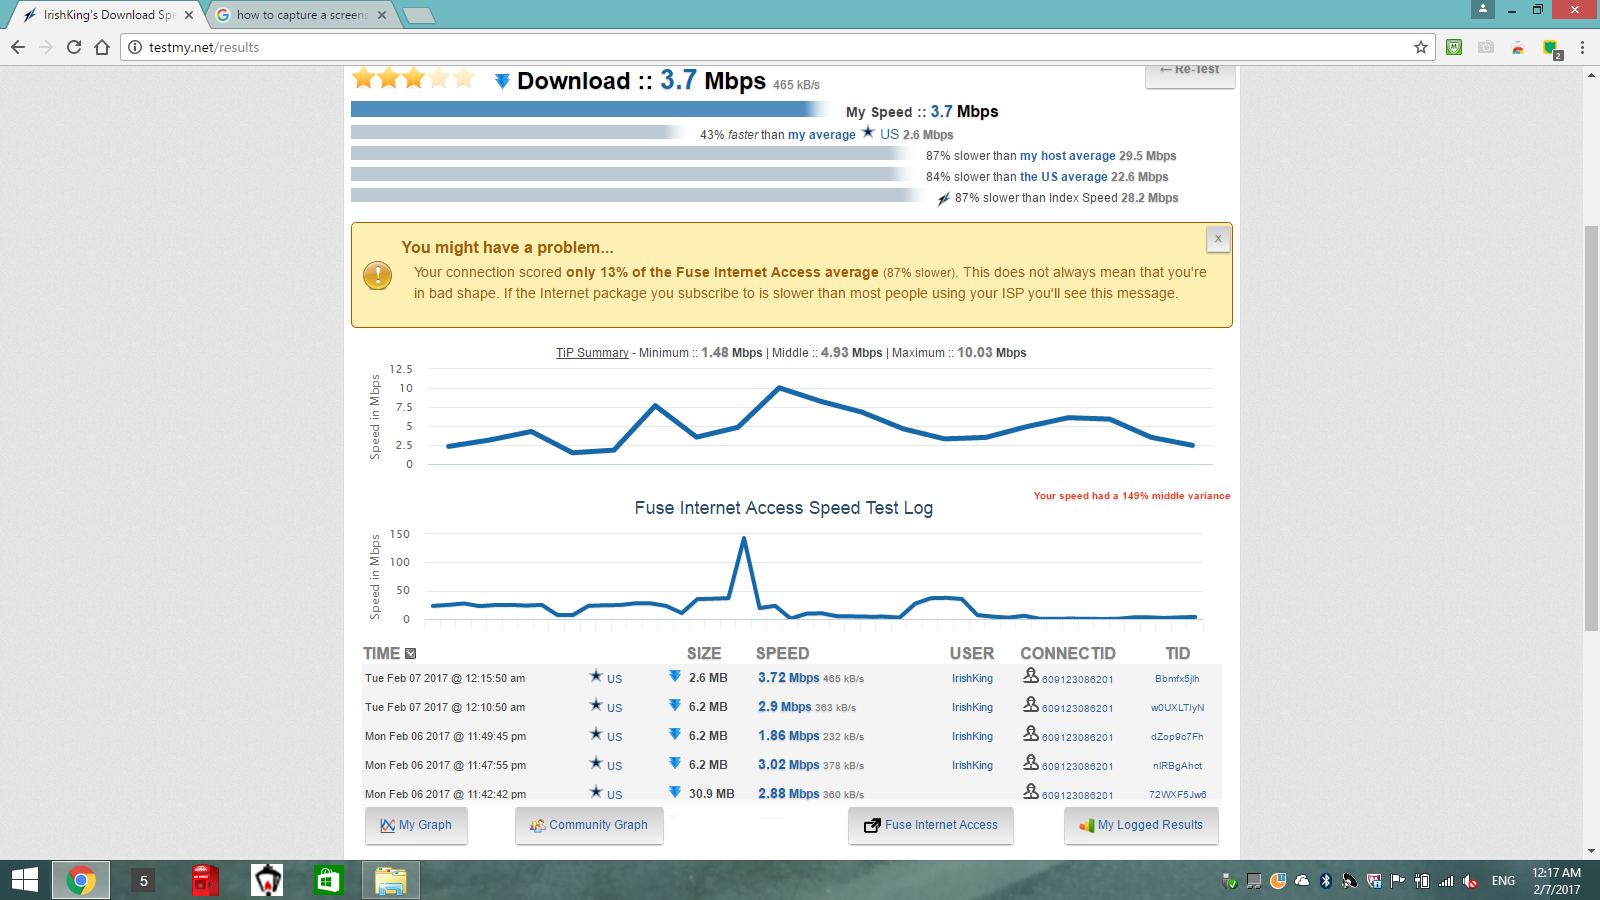Click the 'my host average' link
This screenshot has width=1600, height=900.
tap(1067, 156)
